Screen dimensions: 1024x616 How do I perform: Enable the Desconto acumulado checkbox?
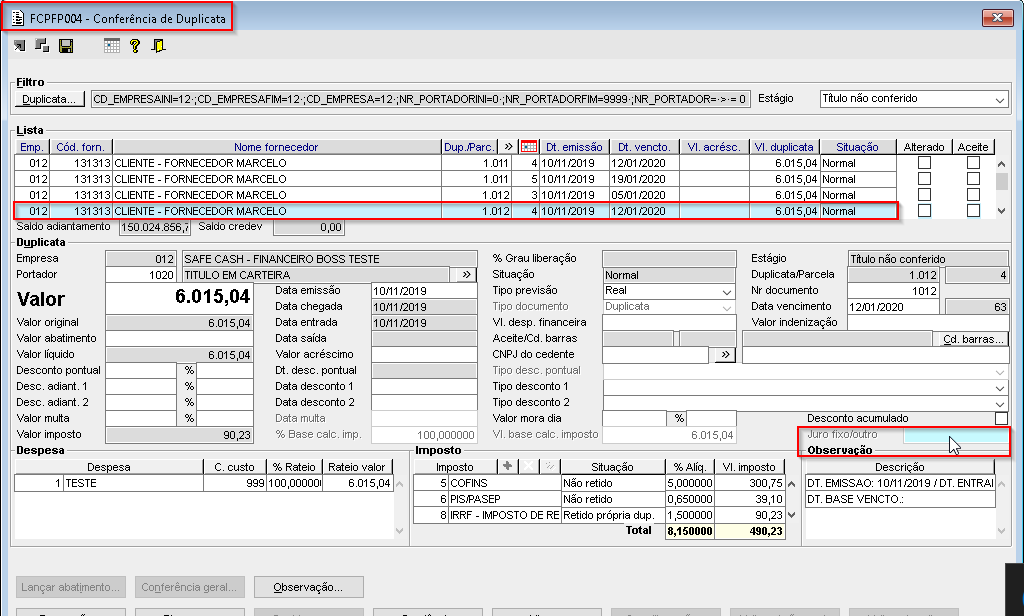click(x=1001, y=418)
